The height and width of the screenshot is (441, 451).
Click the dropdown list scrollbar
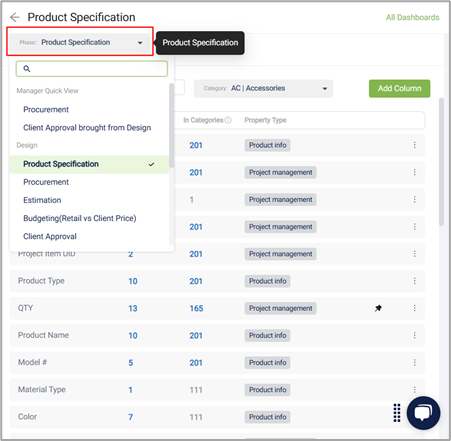click(x=171, y=126)
